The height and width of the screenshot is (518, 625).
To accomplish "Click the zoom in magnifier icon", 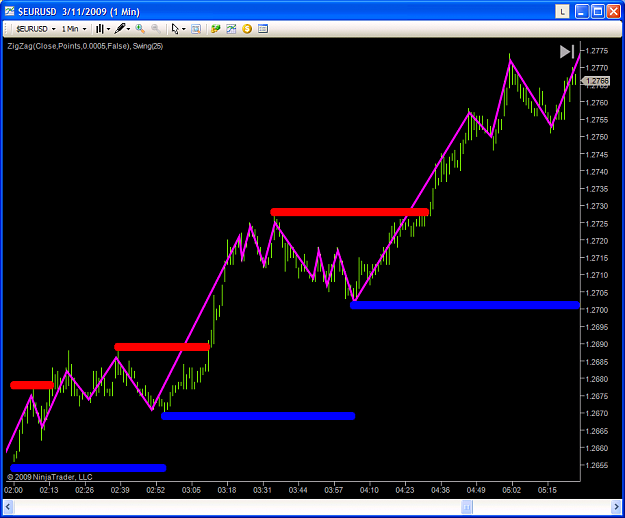I will (x=140, y=29).
